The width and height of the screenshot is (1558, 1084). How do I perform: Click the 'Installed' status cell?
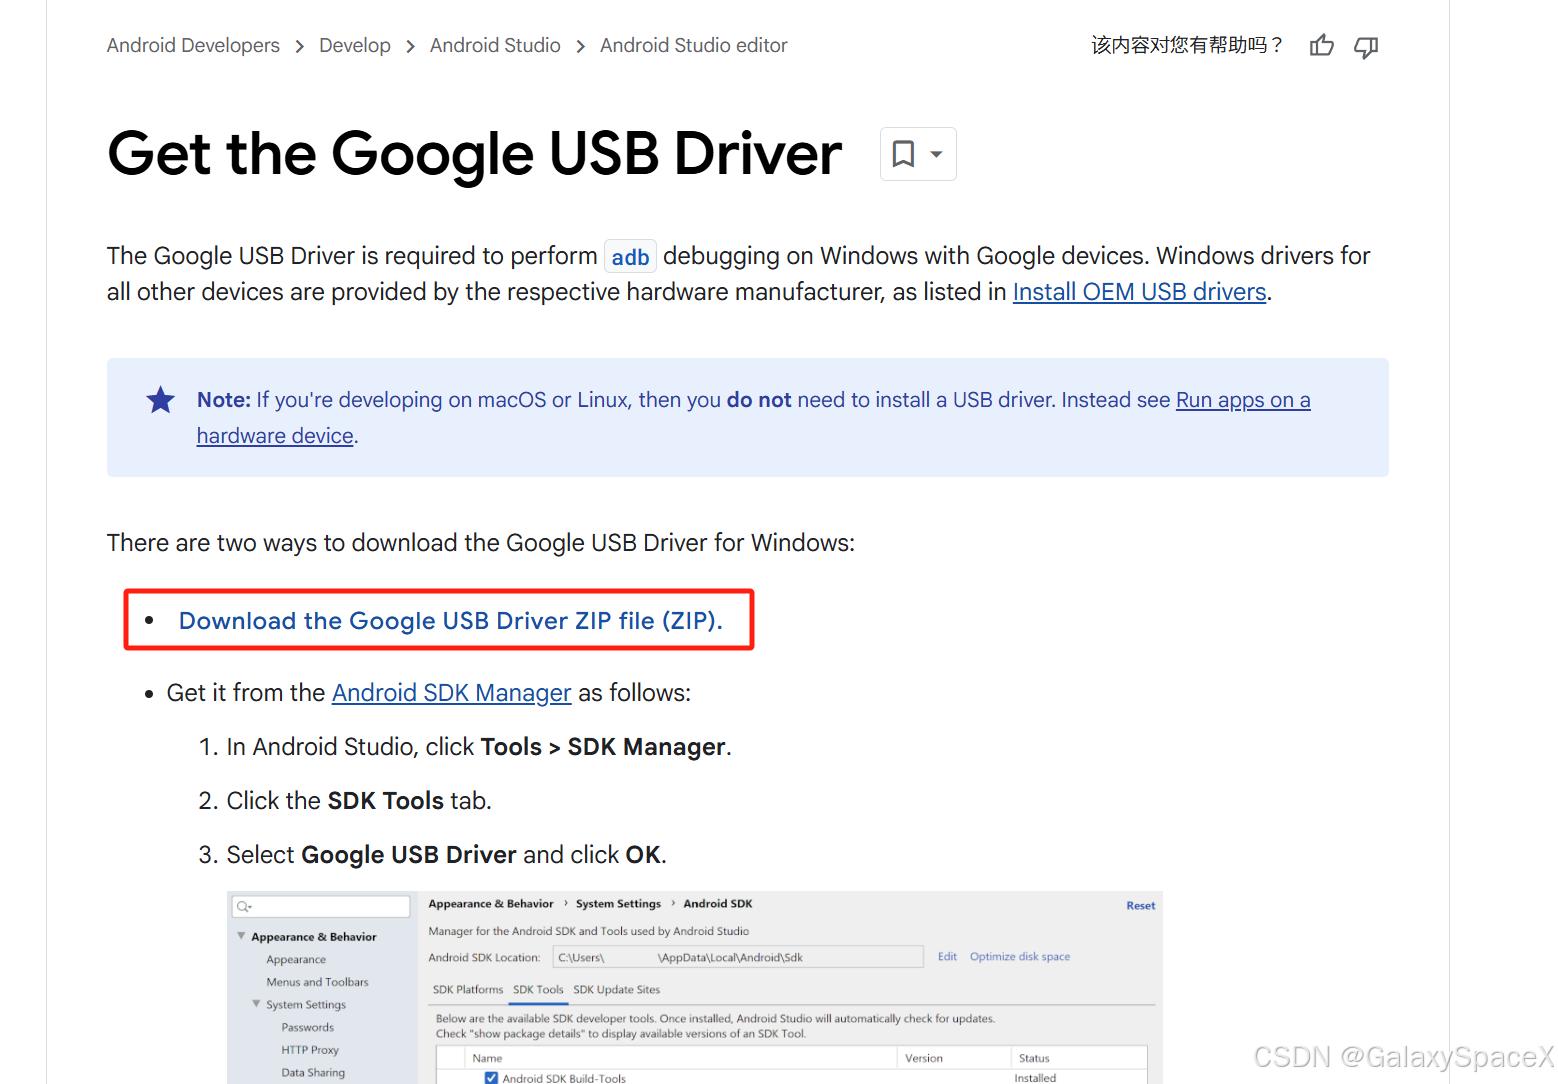pyautogui.click(x=1035, y=1078)
